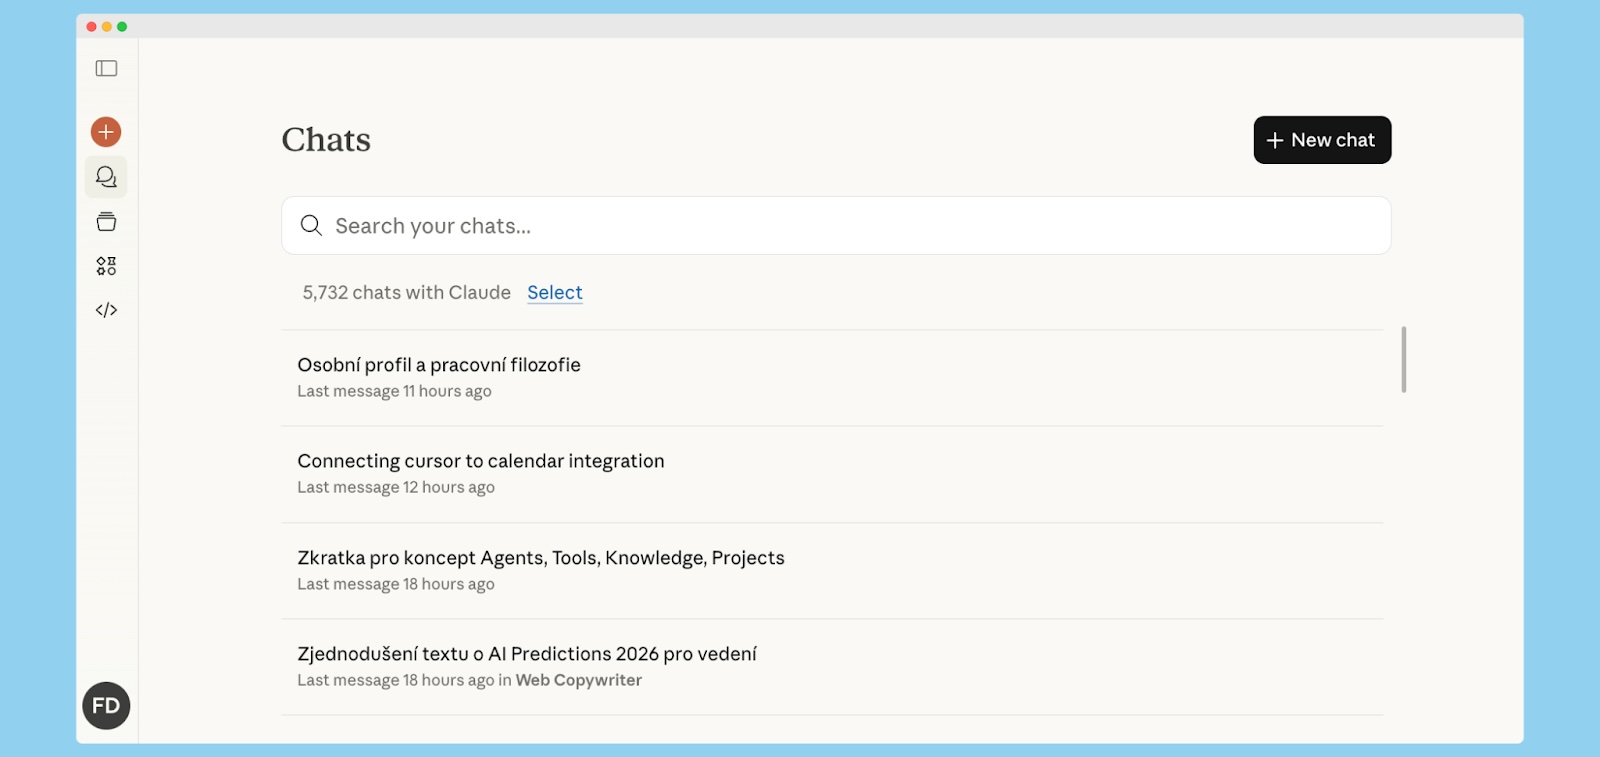This screenshot has height=757, width=1600.
Task: Open chat Zkratka pro koncept Agents, Tools
Action: (540, 558)
